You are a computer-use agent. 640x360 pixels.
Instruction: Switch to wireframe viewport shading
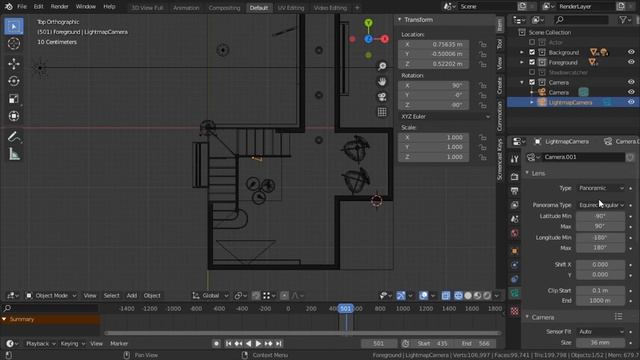[x=458, y=296]
